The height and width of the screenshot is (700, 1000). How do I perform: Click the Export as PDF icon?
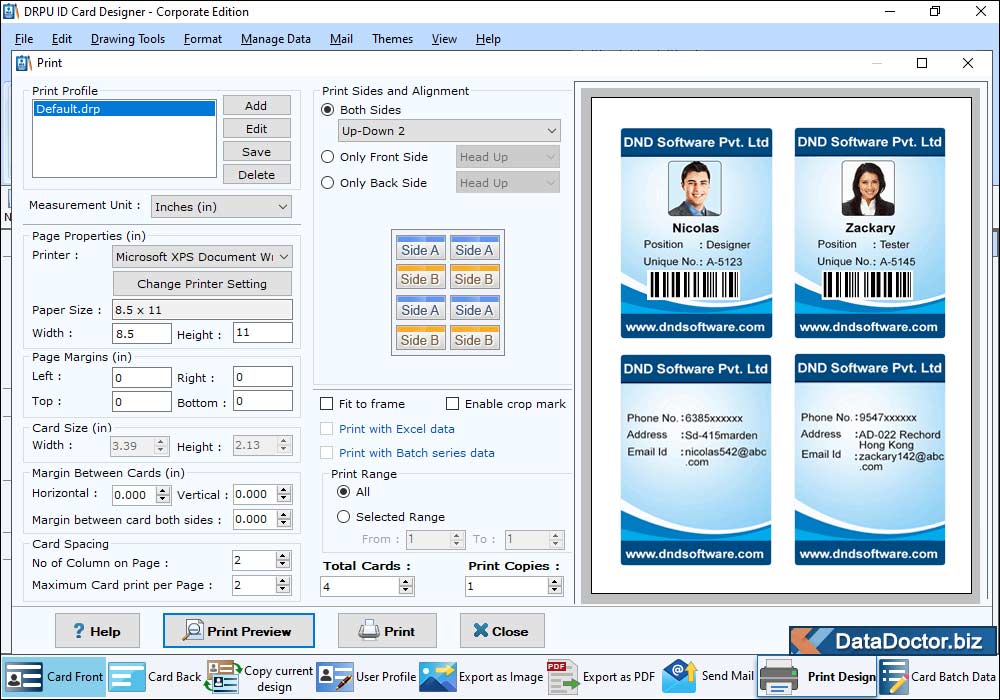[562, 676]
